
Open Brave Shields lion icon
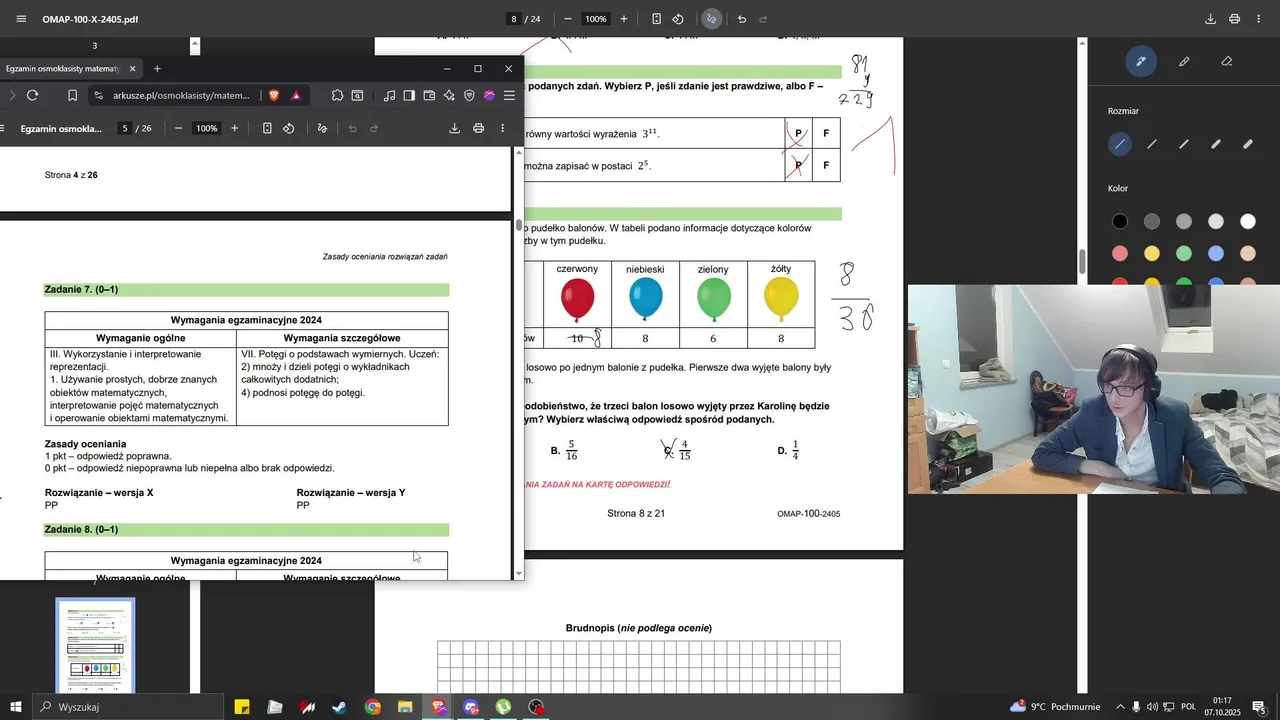(274, 95)
